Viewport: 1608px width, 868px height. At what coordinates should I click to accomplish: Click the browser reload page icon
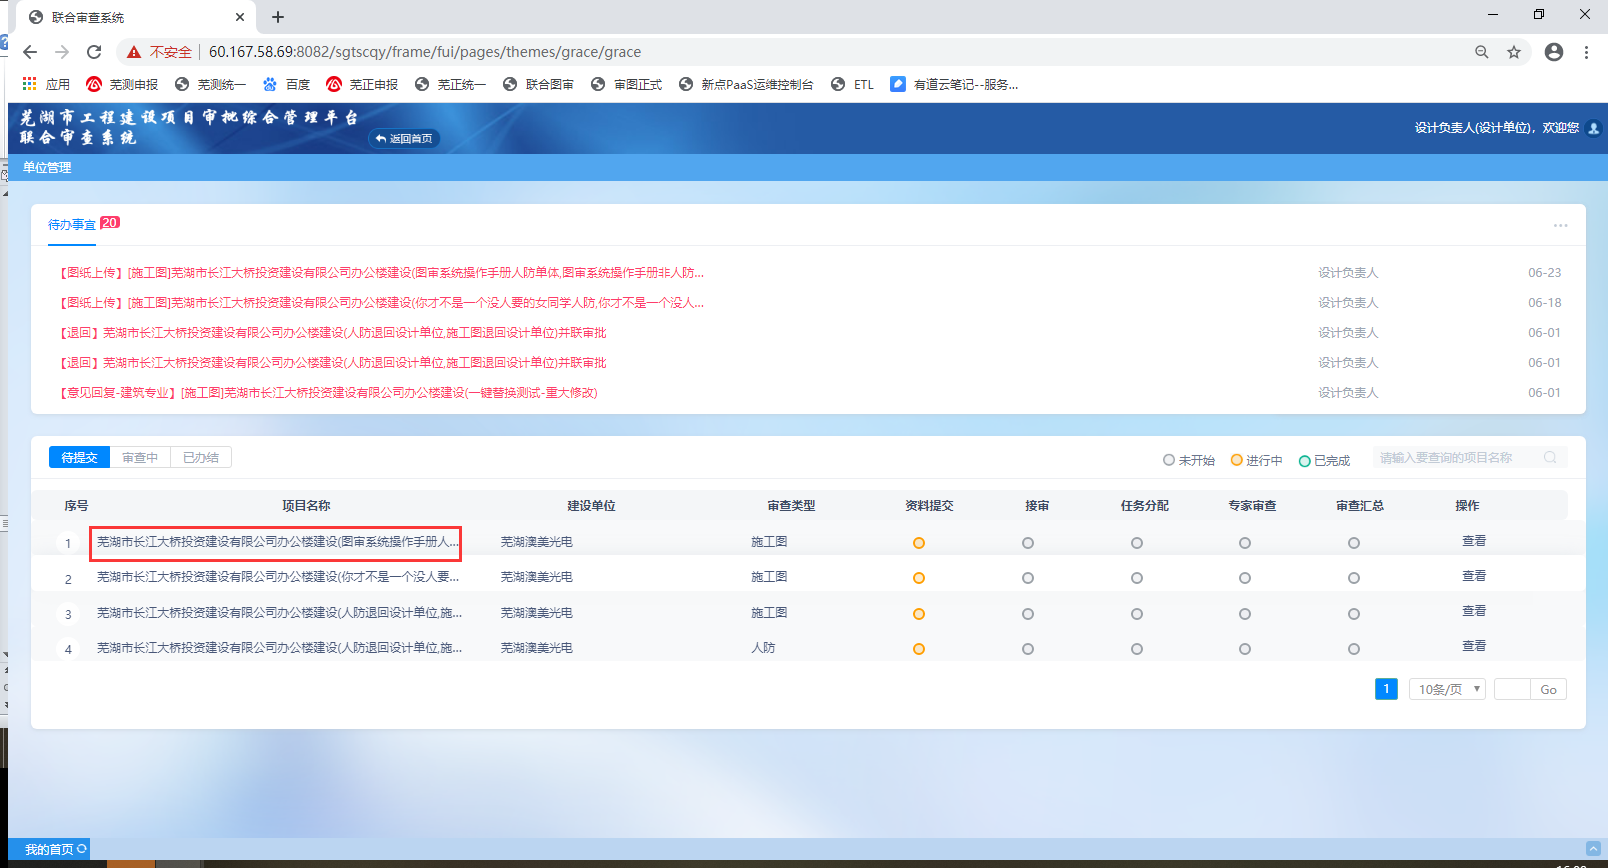(94, 52)
